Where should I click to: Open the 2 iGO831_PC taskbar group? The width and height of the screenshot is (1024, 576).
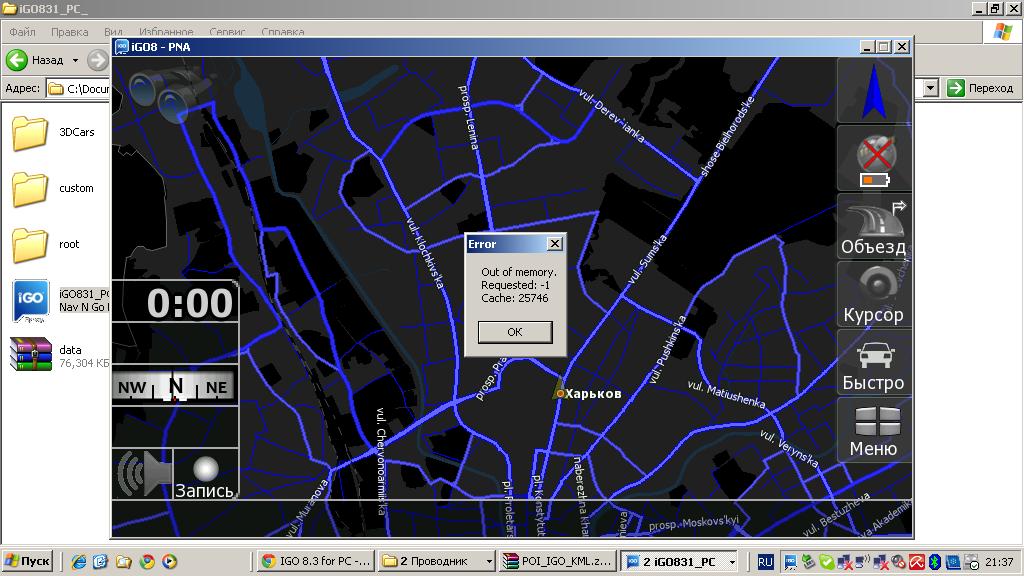(679, 561)
